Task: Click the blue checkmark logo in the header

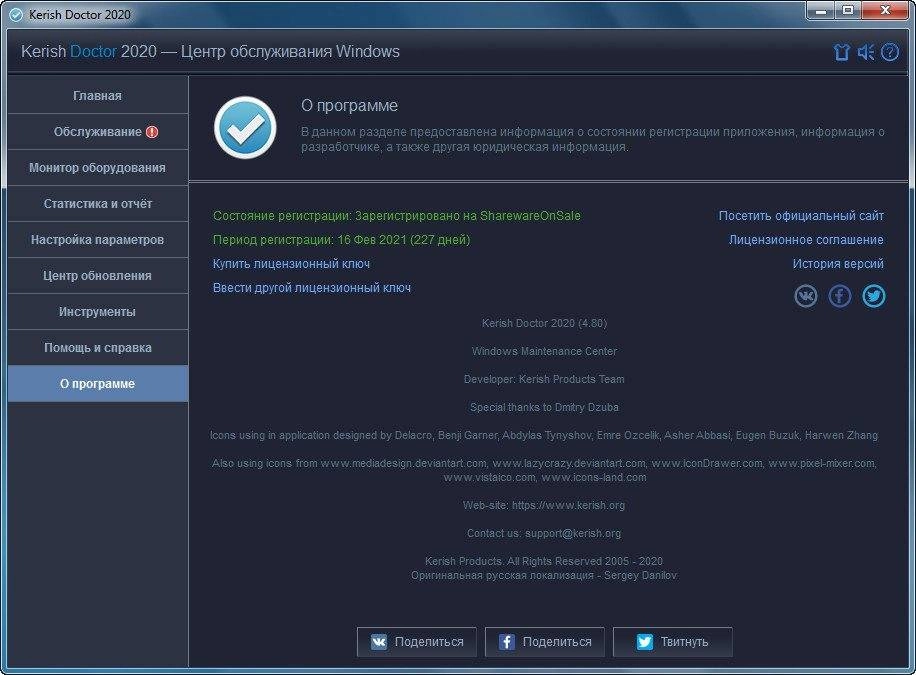Action: [245, 127]
